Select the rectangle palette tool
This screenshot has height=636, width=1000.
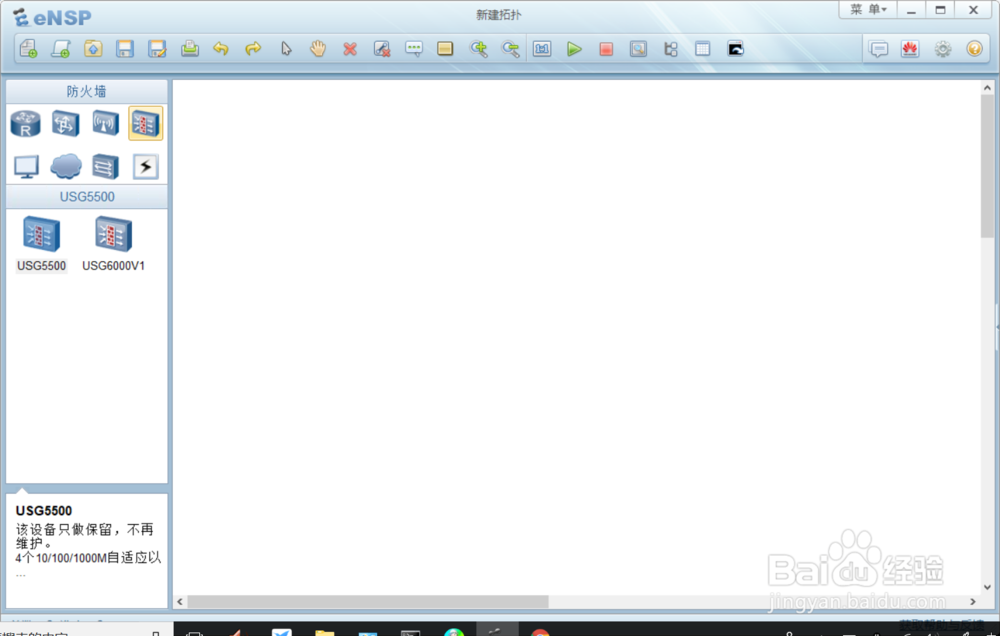445,49
